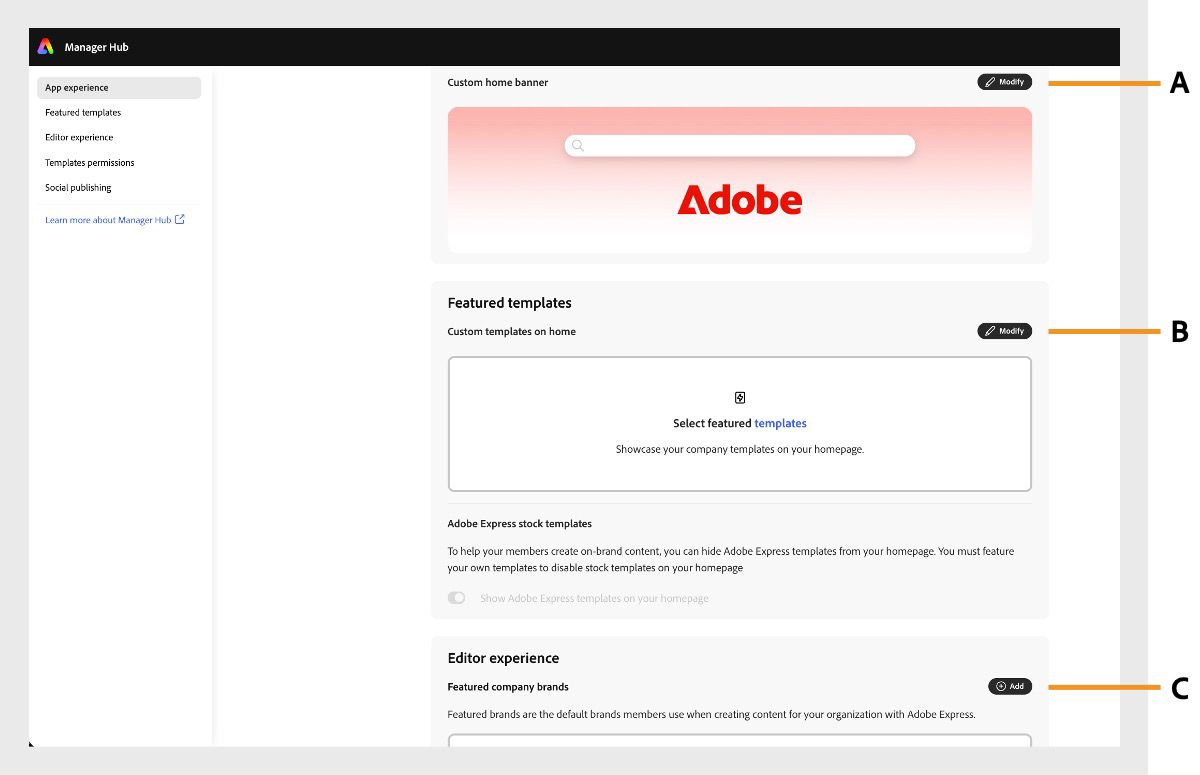
Task: Click the template icon above Select featured
Action: (x=740, y=398)
